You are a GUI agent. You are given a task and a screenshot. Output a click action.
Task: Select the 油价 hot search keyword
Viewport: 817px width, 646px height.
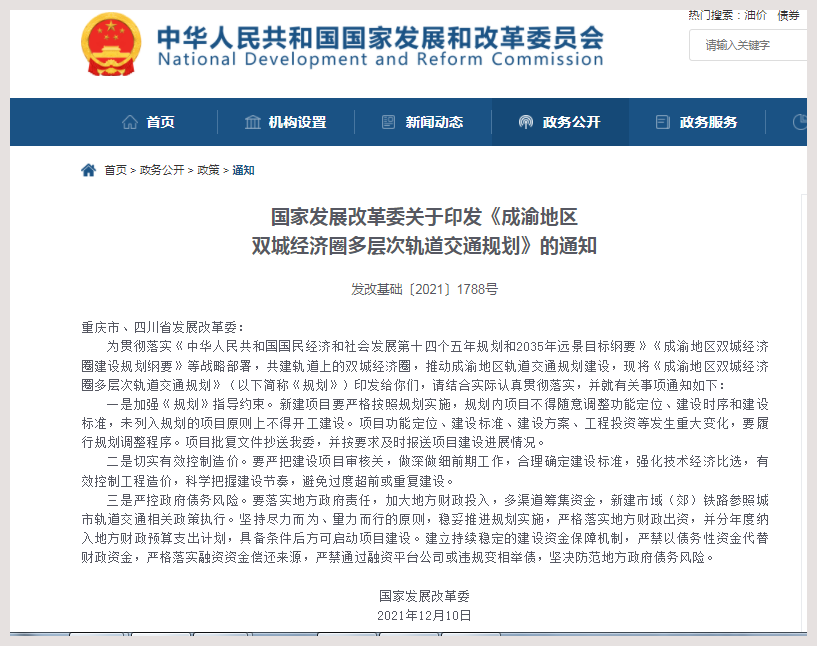pos(755,15)
